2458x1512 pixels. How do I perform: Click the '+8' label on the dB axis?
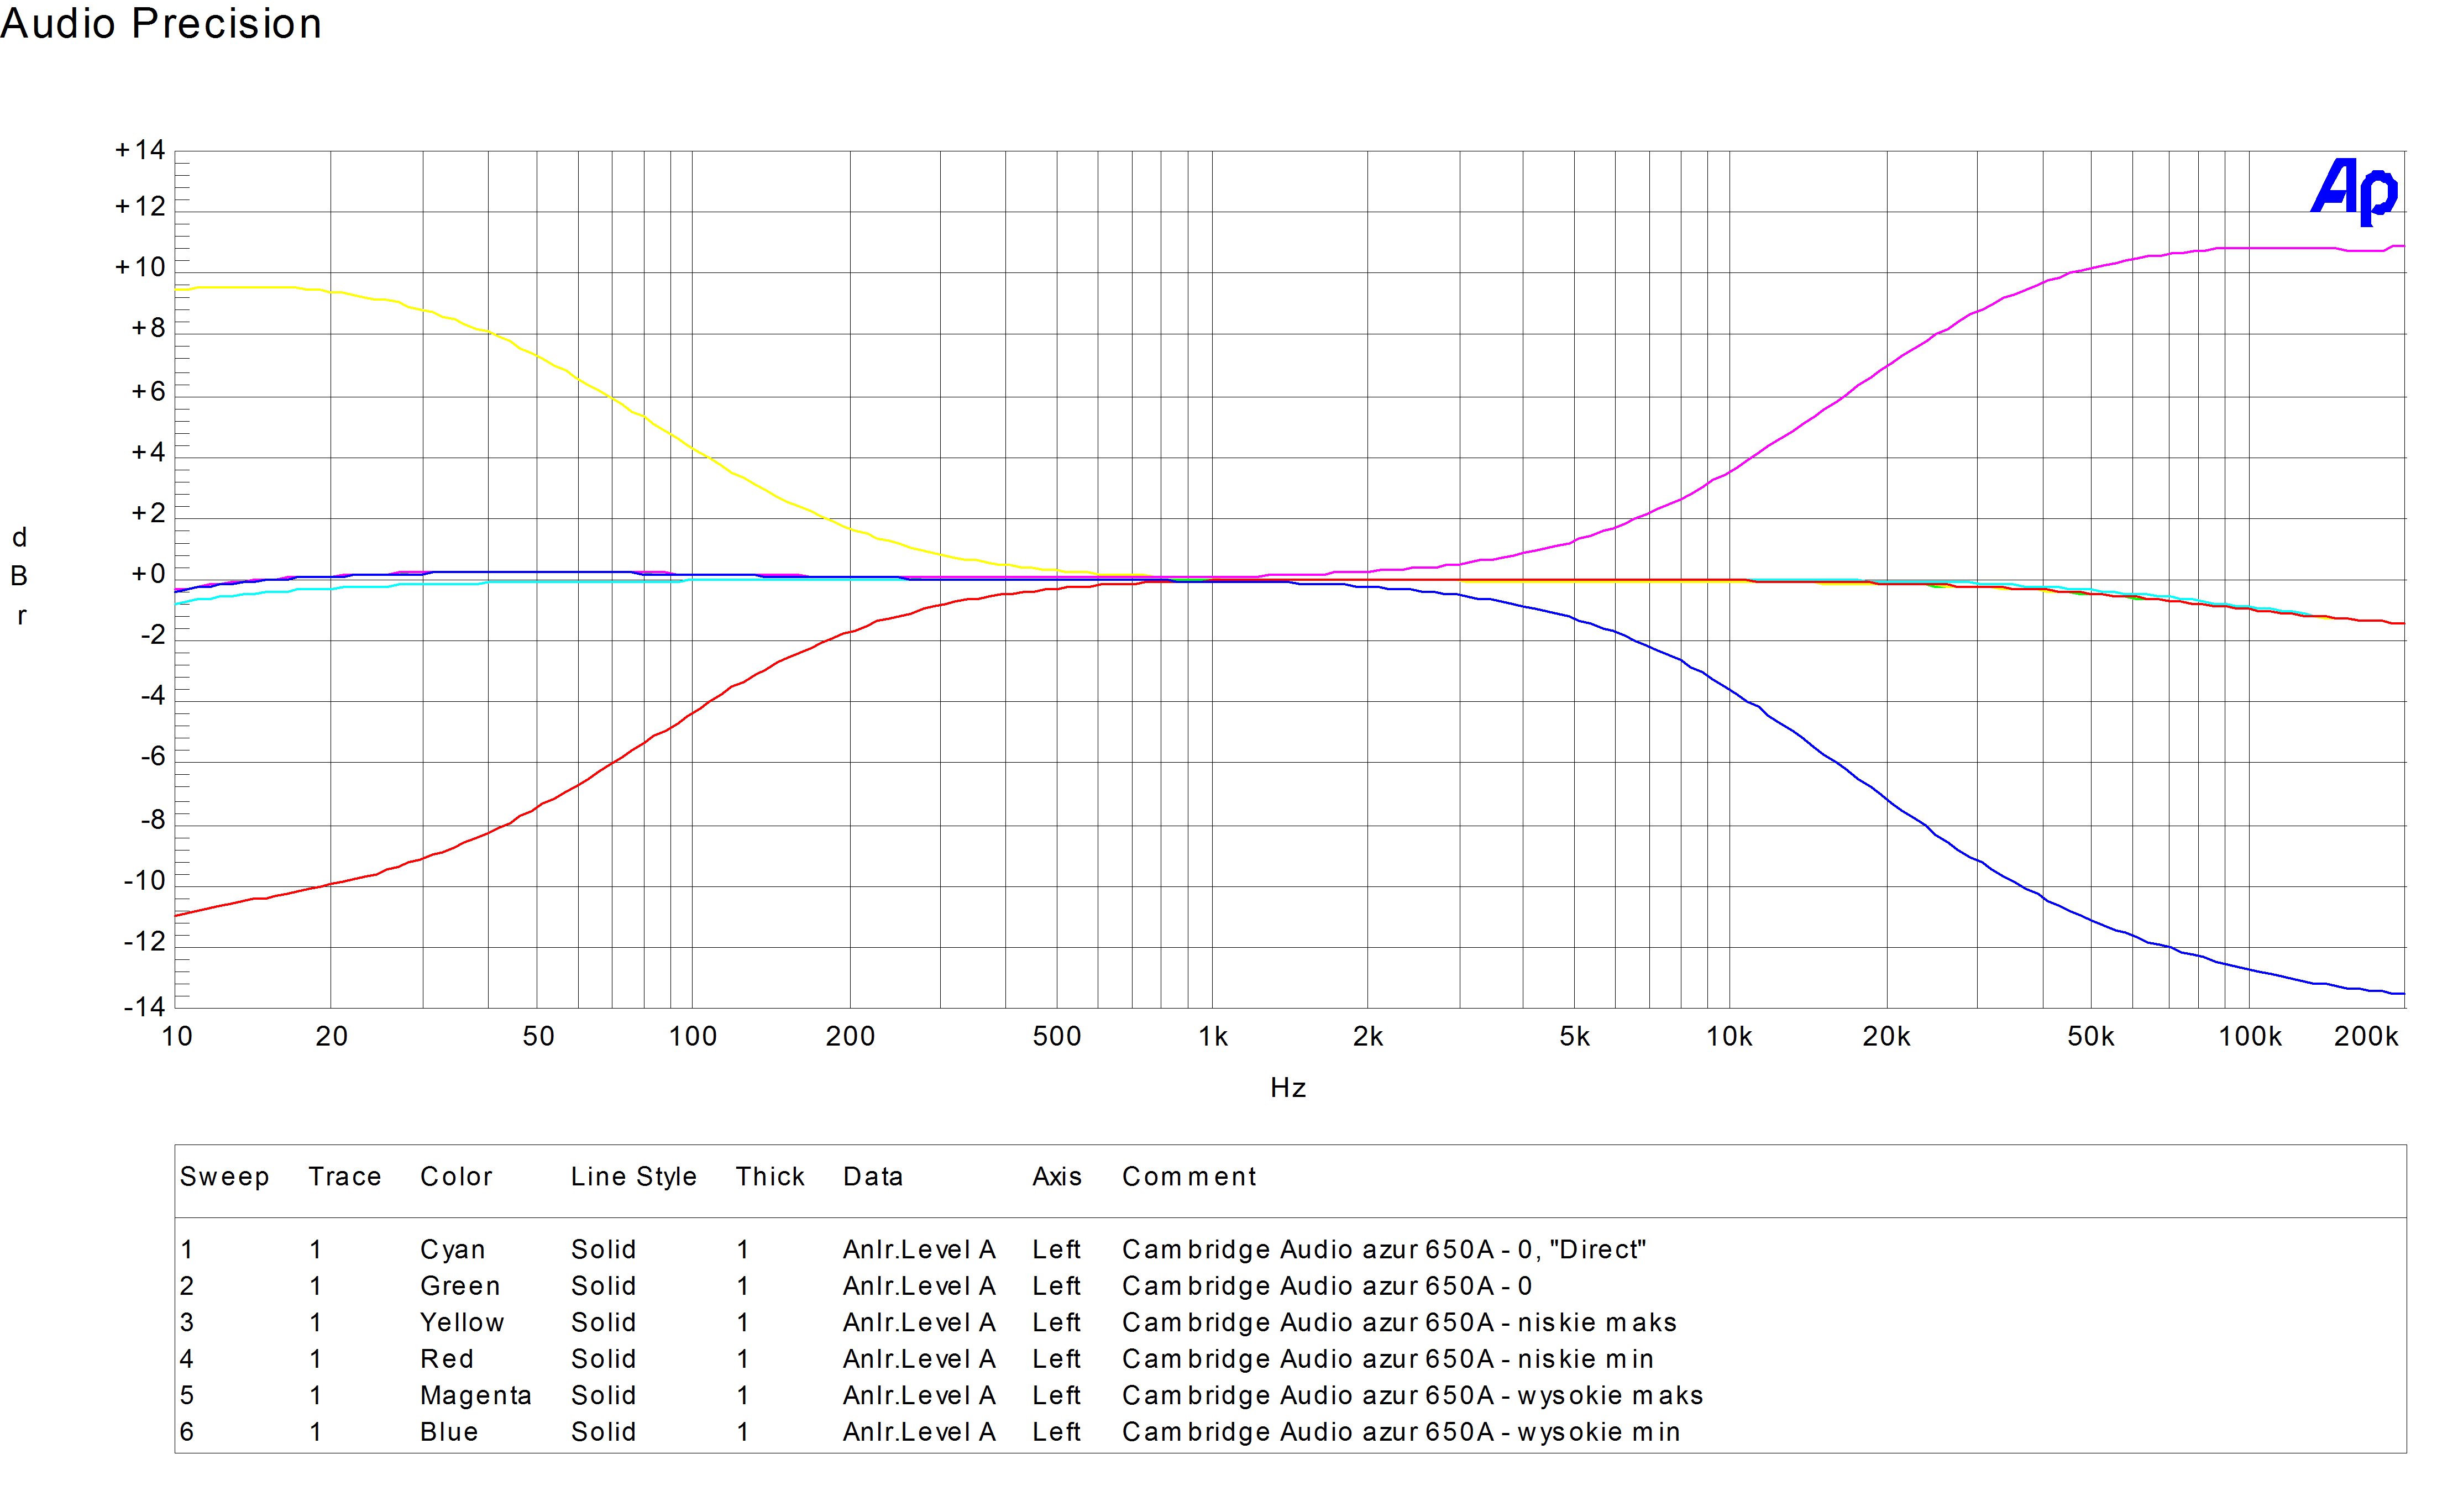(148, 328)
